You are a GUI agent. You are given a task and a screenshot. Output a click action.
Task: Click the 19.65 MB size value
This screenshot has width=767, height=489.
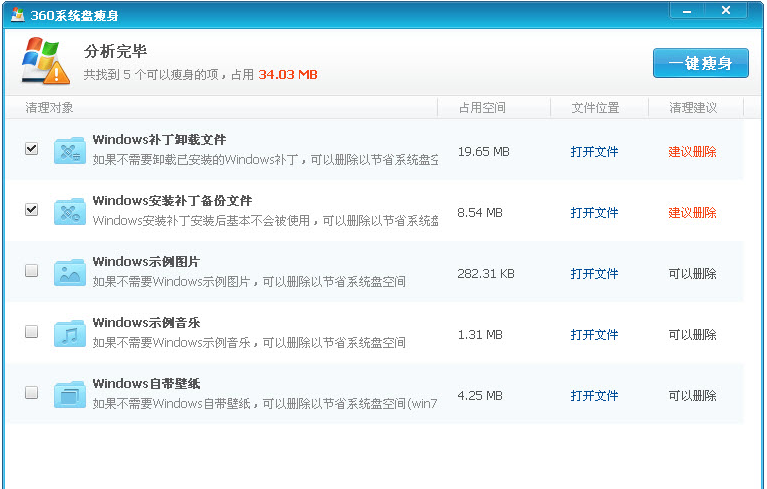pos(483,152)
